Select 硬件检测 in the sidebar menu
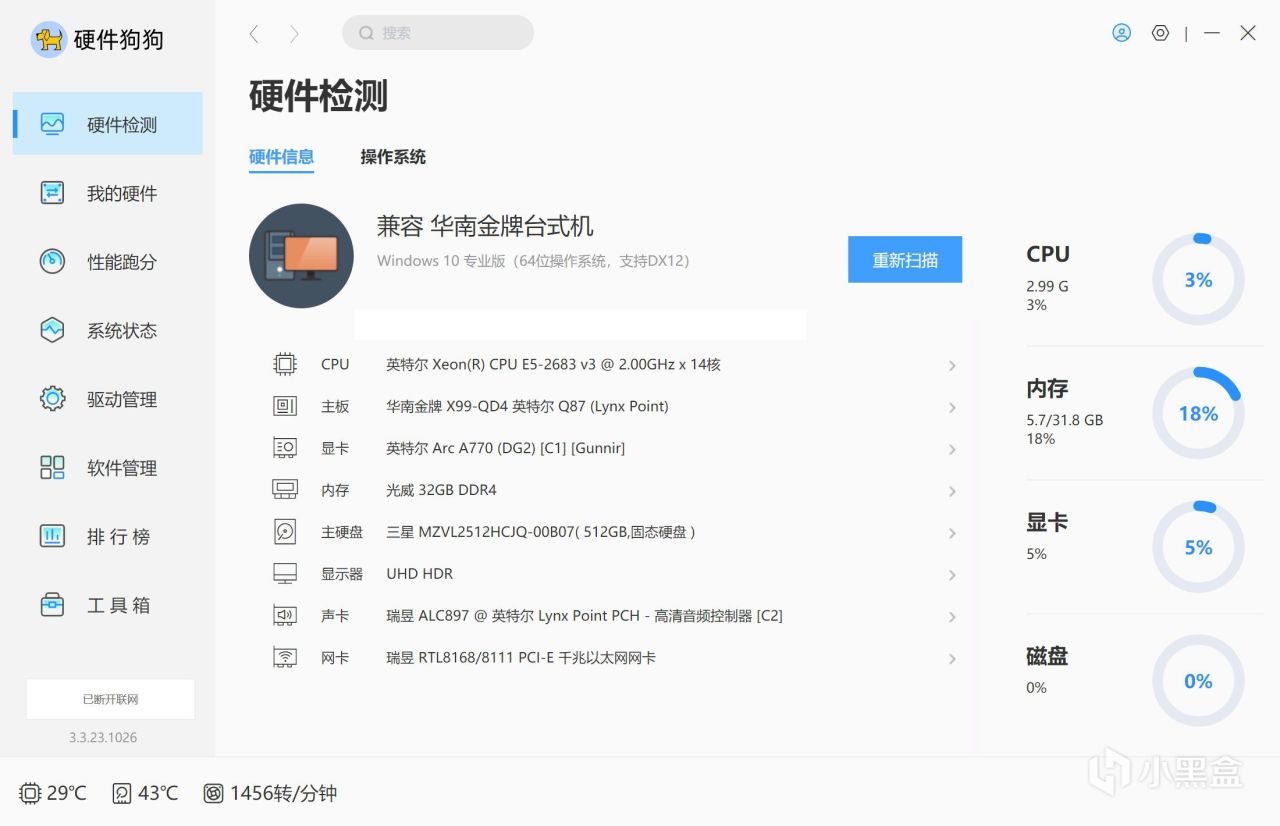This screenshot has height=826, width=1280. click(108, 124)
